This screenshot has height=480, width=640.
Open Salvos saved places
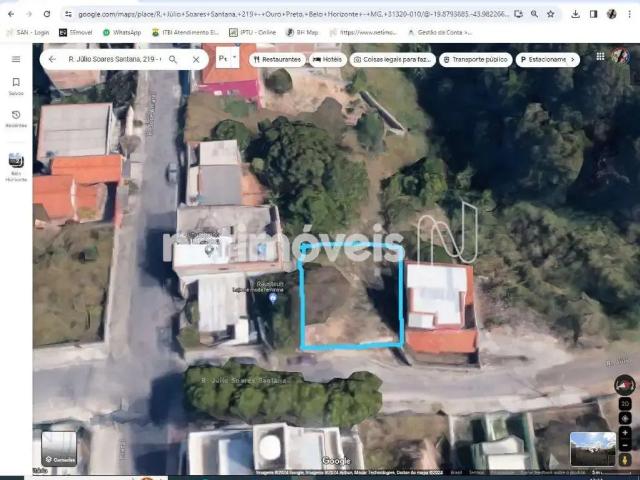point(16,87)
